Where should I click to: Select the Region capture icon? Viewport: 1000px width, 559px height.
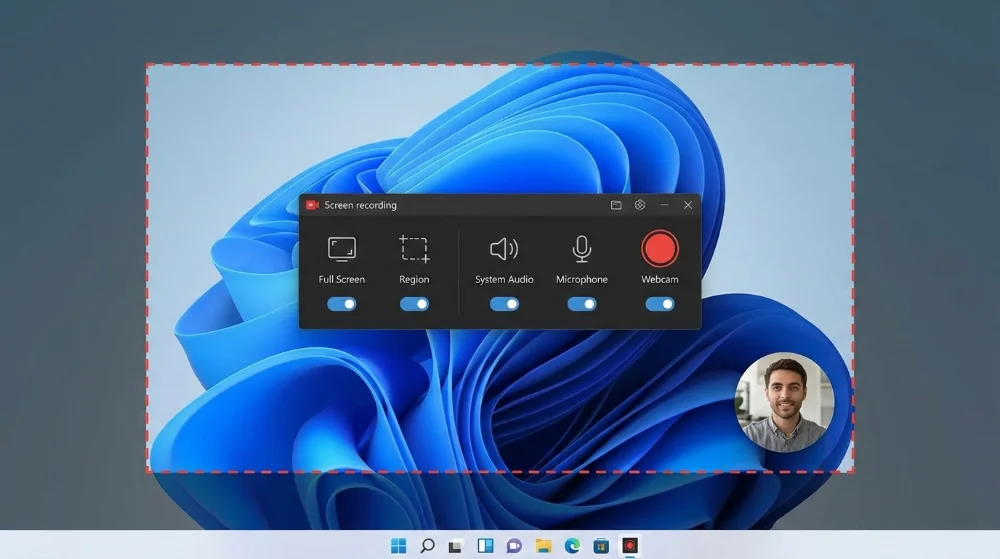tap(414, 248)
